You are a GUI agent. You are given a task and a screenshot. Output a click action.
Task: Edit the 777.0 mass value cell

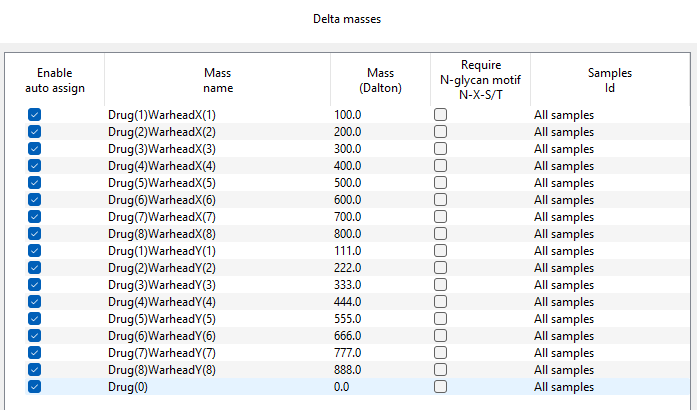pos(348,353)
